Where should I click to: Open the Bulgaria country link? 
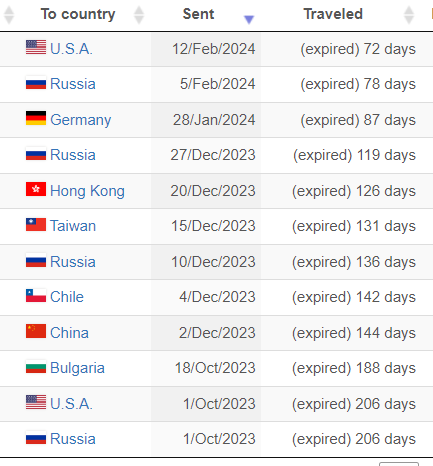click(77, 368)
